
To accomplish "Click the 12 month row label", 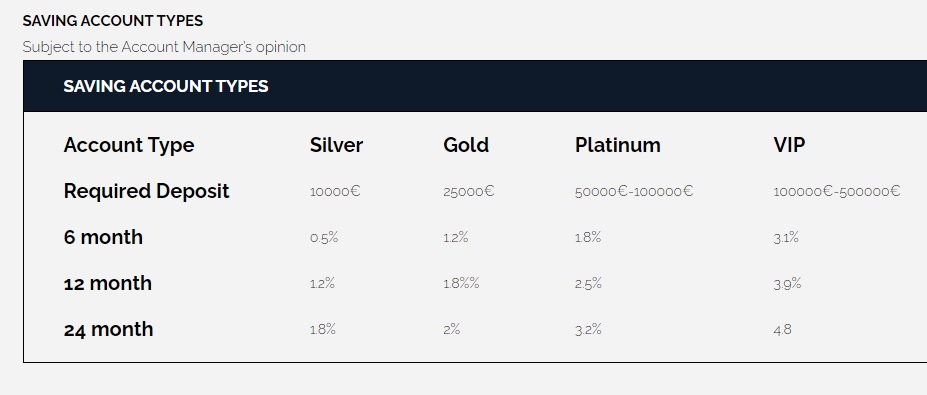I will 108,283.
